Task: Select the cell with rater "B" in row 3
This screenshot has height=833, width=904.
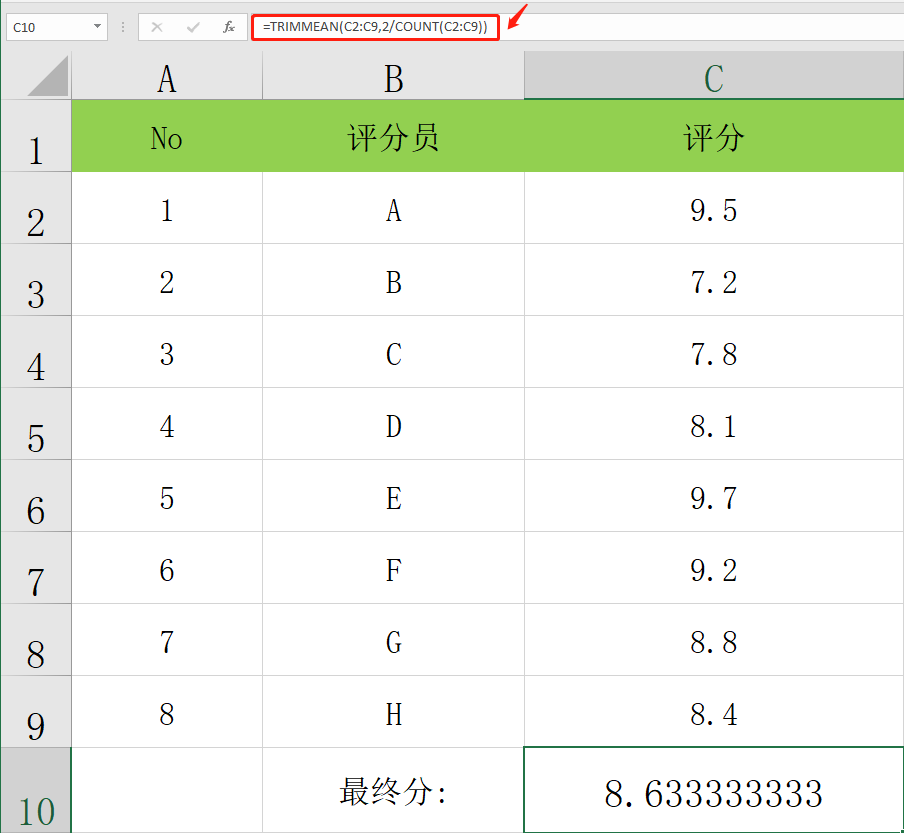Action: point(393,280)
